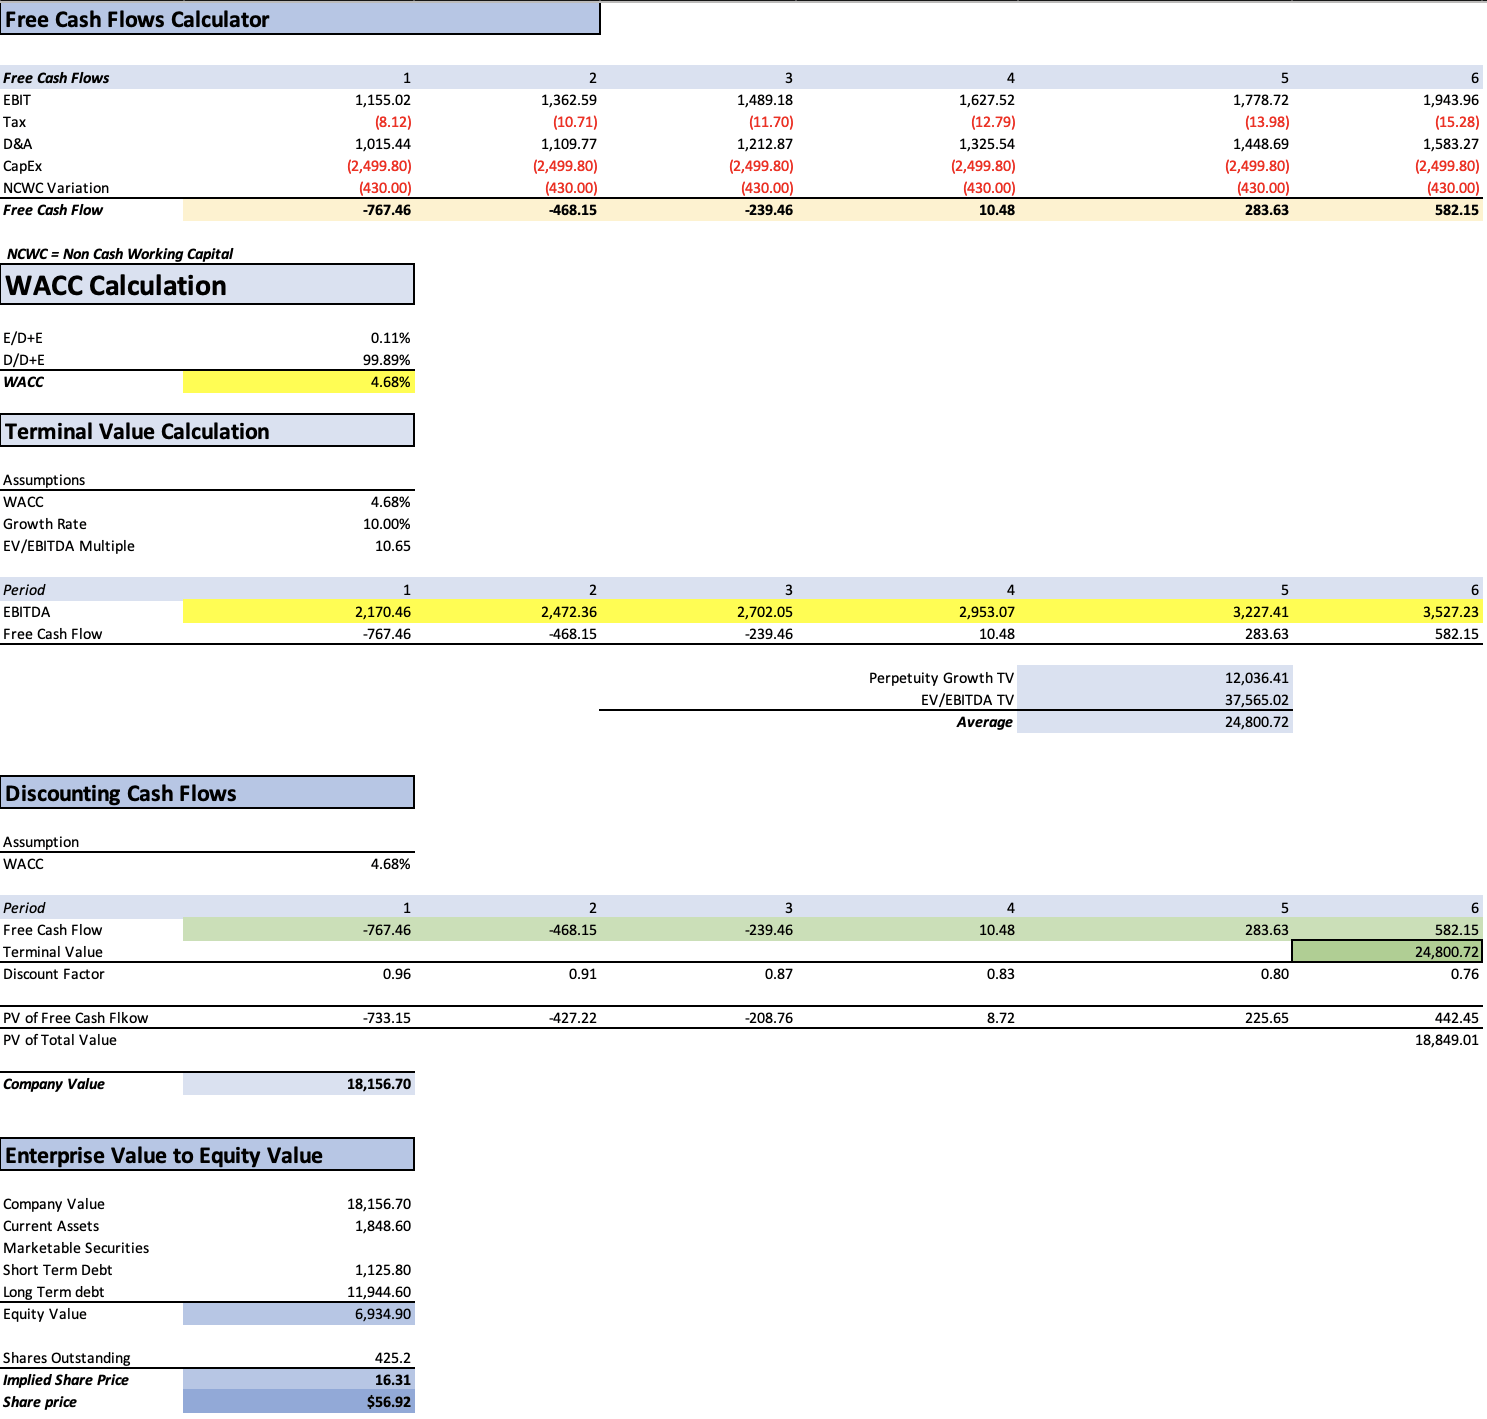Select EBIT value 1,155.02 for period 1

click(x=383, y=100)
